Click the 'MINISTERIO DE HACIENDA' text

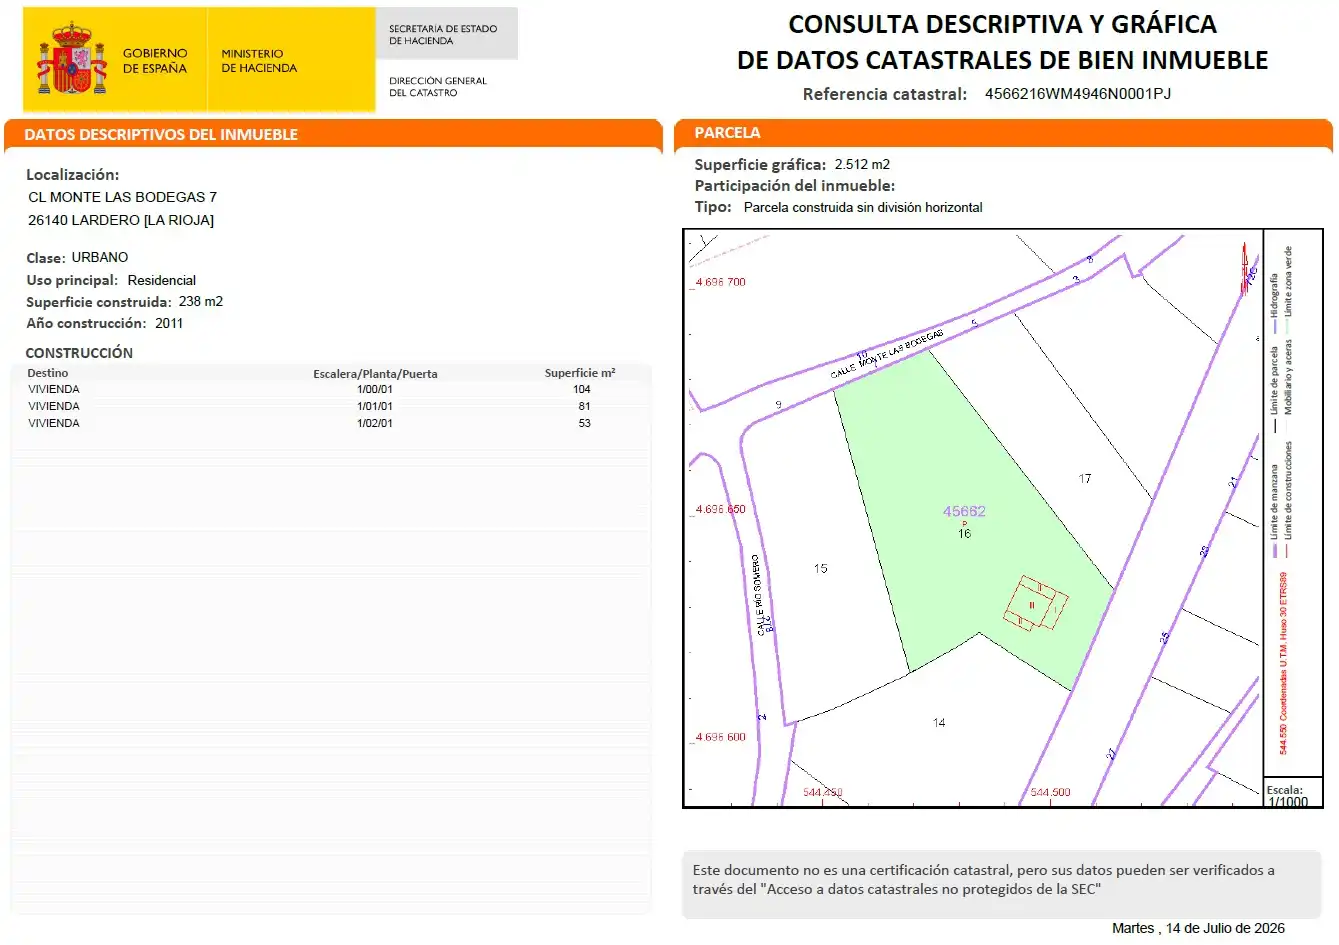pyautogui.click(x=259, y=61)
